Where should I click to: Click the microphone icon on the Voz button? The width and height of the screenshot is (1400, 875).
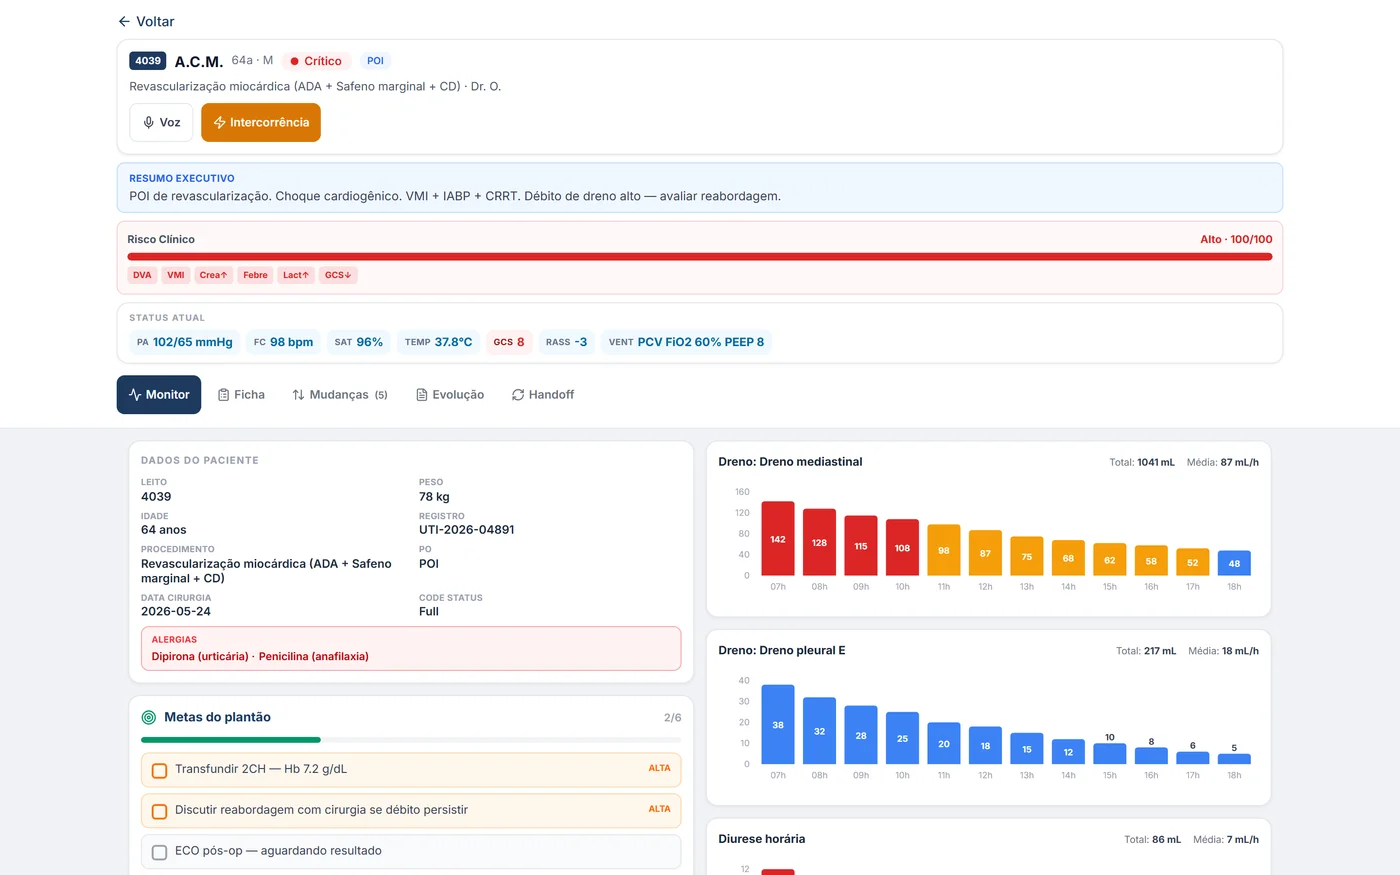(x=148, y=122)
